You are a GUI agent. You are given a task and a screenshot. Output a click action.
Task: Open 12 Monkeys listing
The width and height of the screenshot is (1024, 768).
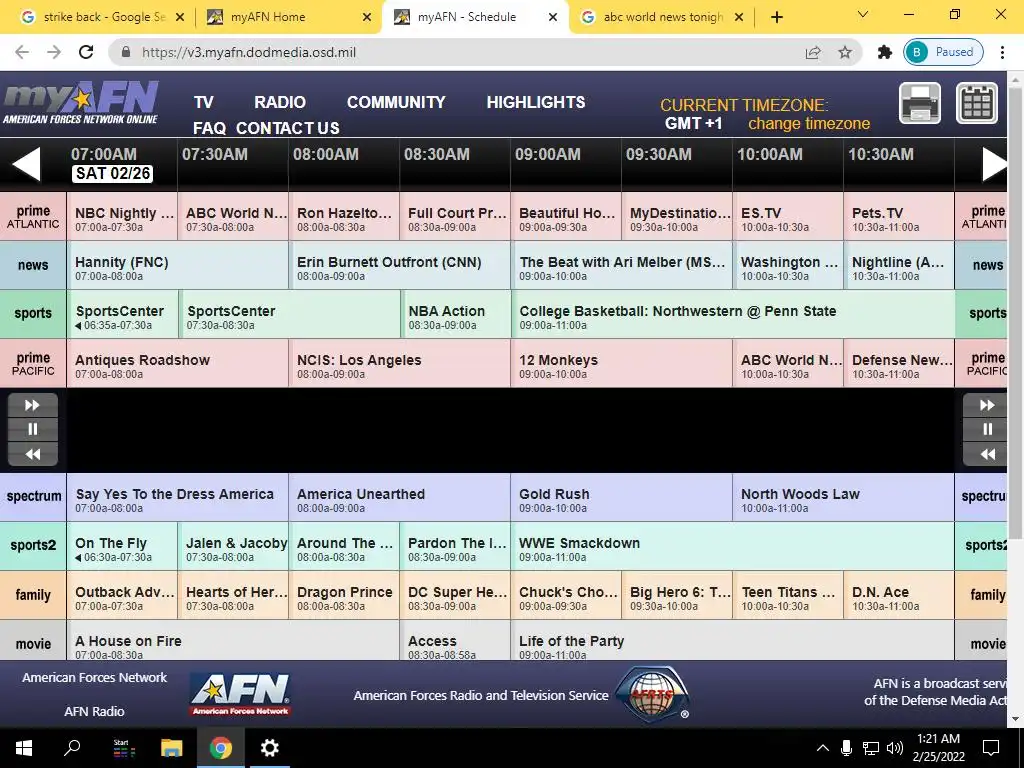pos(622,363)
